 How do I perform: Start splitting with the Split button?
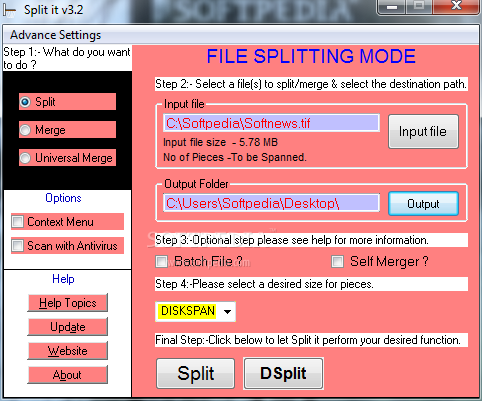coord(196,373)
